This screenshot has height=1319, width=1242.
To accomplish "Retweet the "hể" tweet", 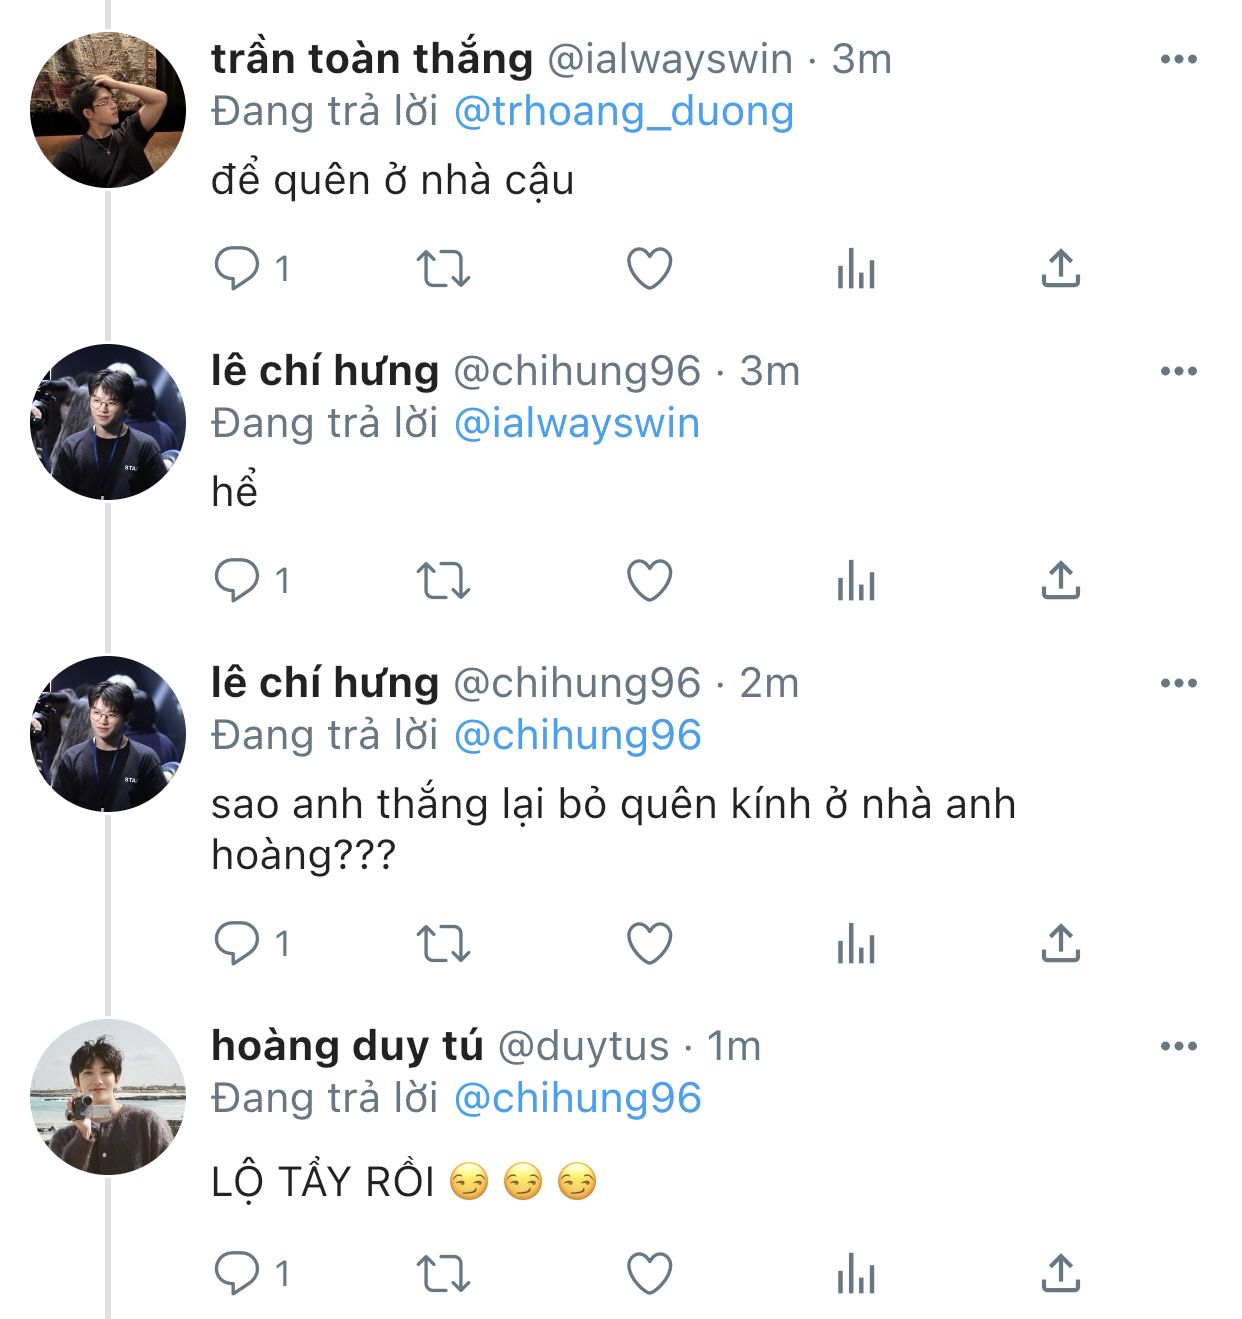I will pos(443,581).
